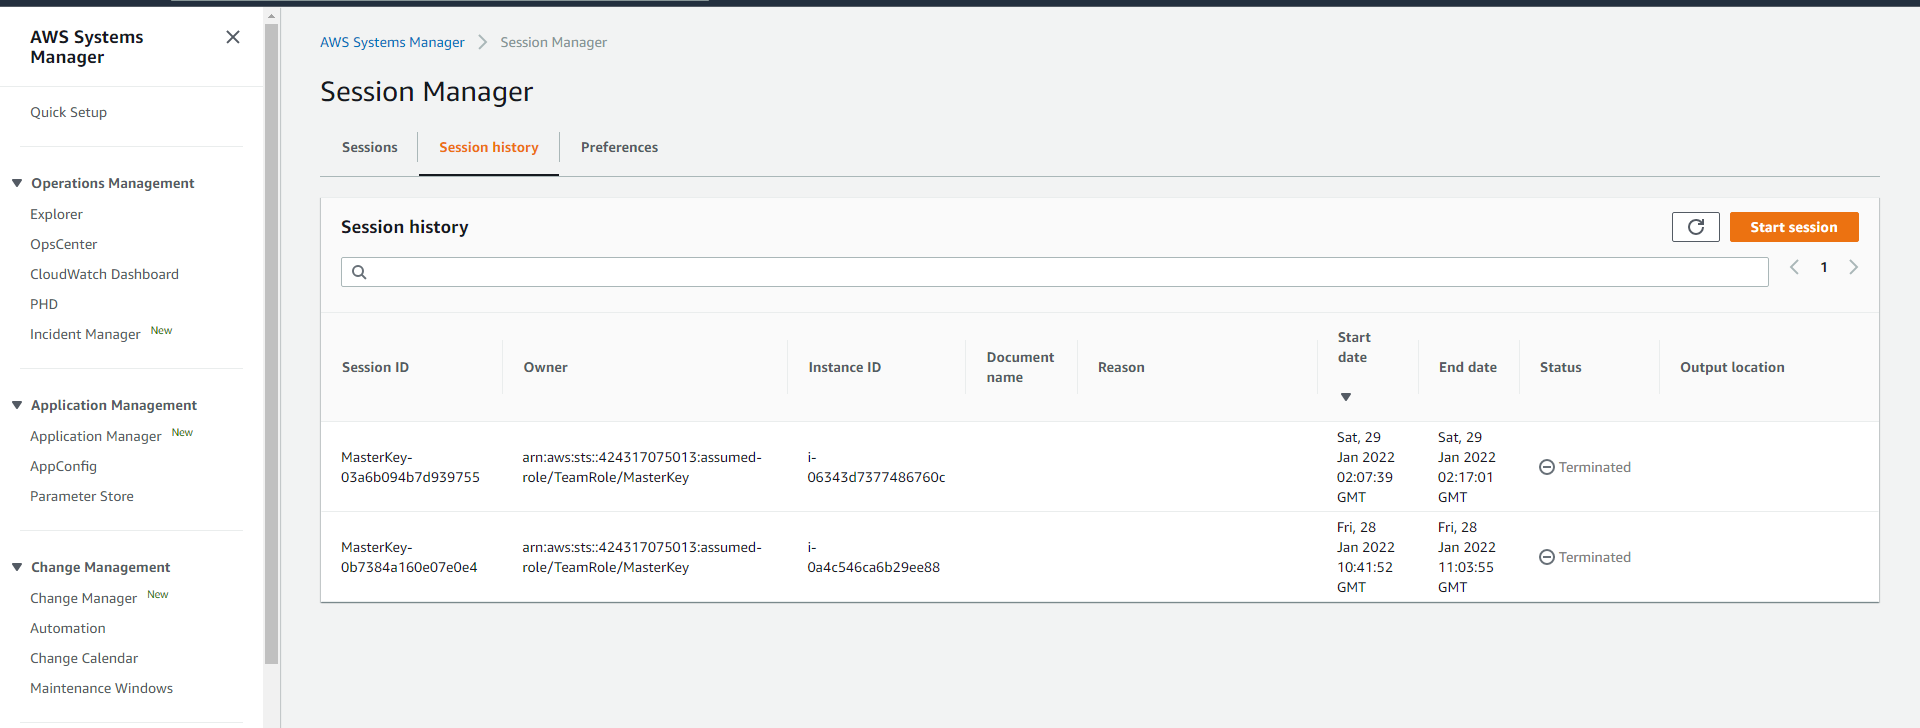Open Parameter Store from sidebar
Screen dimensions: 1920x728
[82, 496]
